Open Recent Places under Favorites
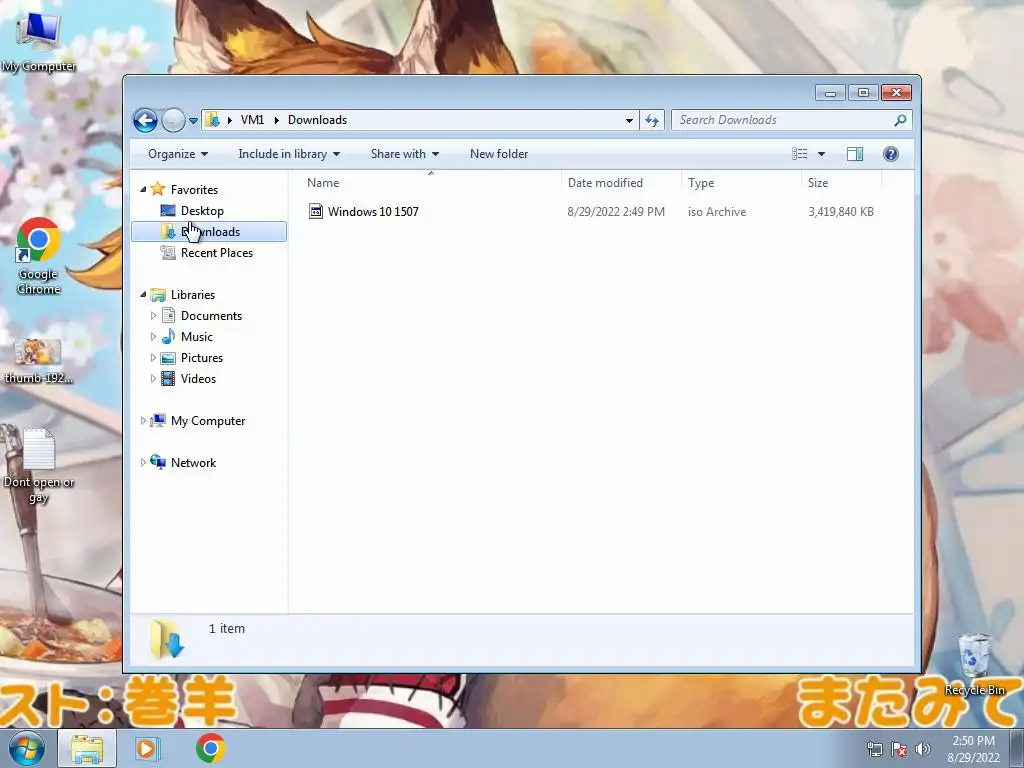Screen dimensions: 1024x768 tap(216, 253)
